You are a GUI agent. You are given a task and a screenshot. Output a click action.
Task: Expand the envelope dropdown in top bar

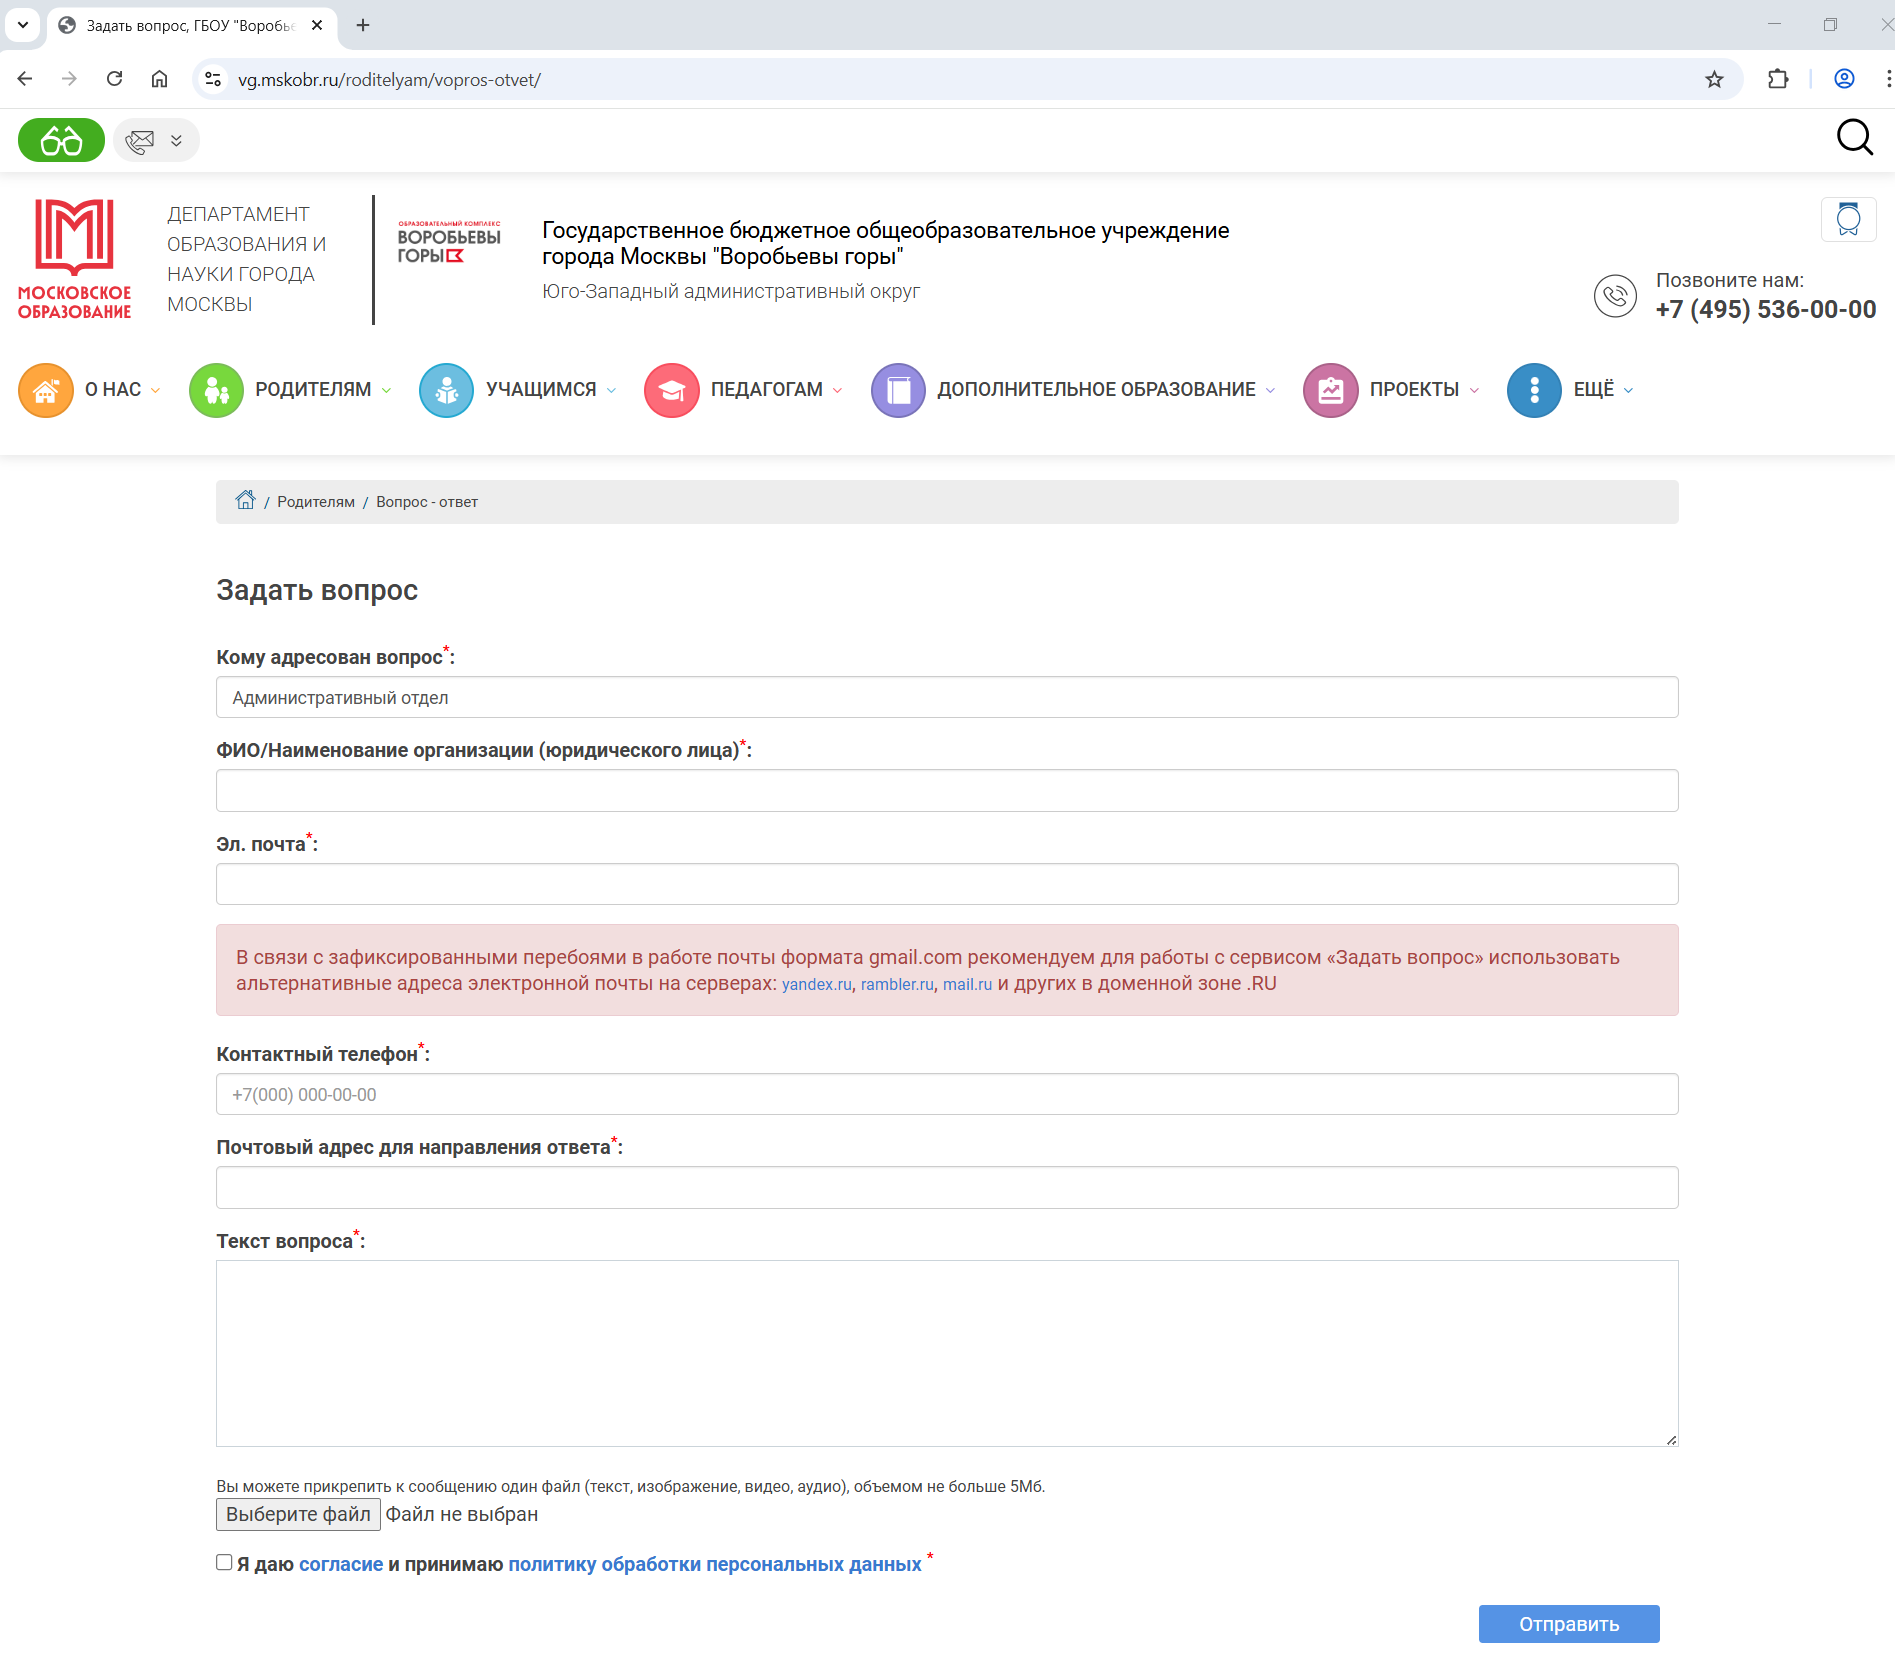point(176,141)
